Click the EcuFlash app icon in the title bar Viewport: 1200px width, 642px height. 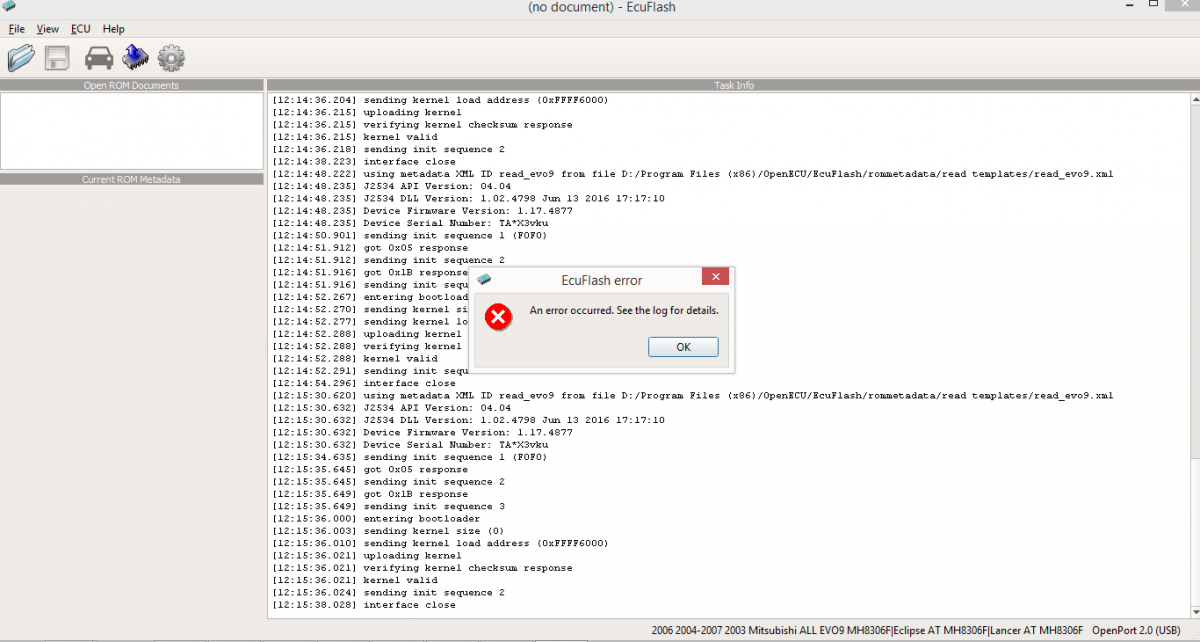[x=9, y=8]
